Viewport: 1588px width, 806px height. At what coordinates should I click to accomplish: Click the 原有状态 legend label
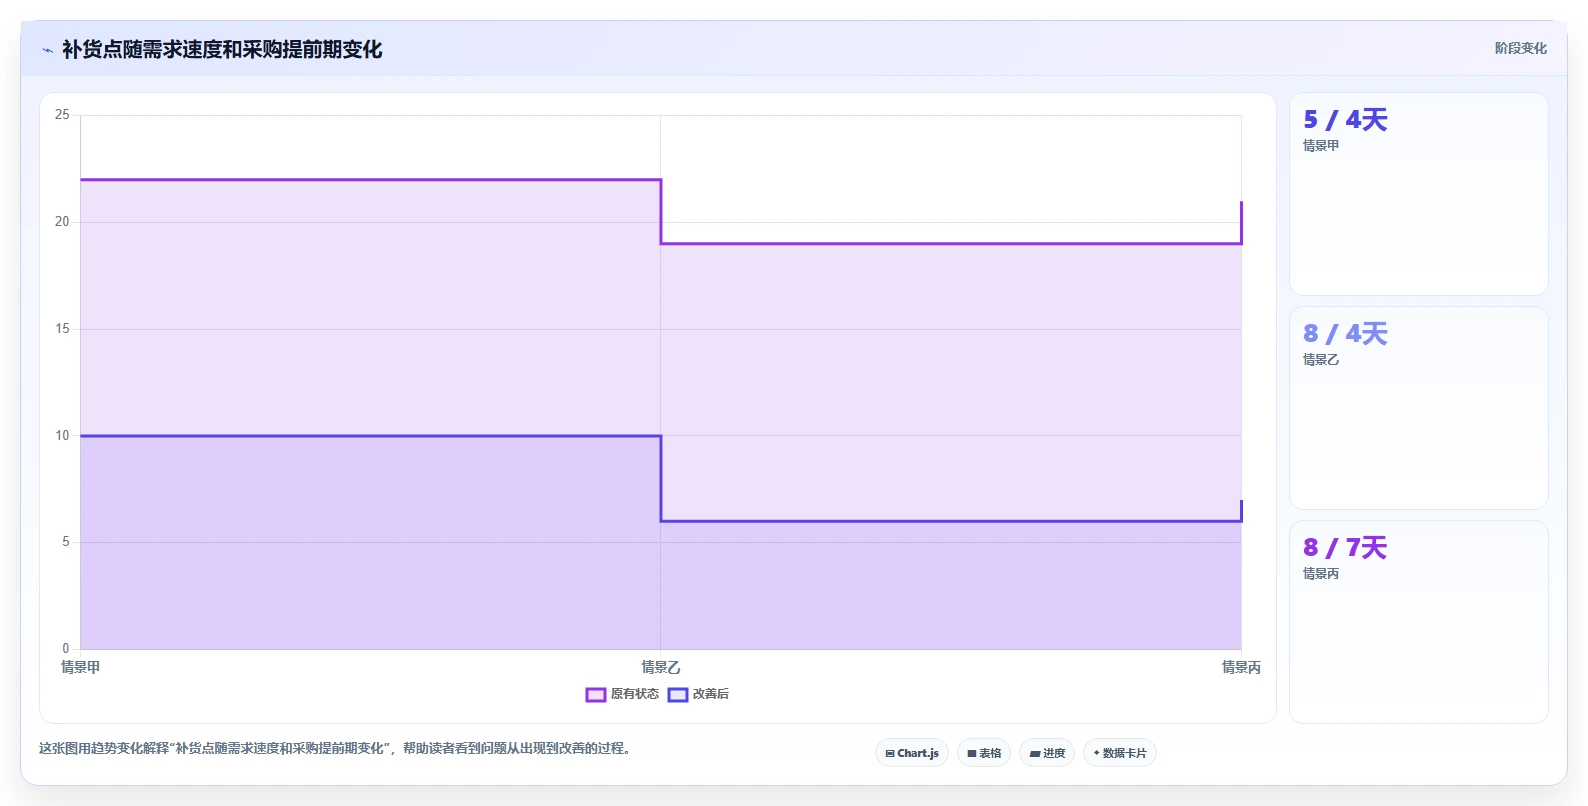[635, 694]
